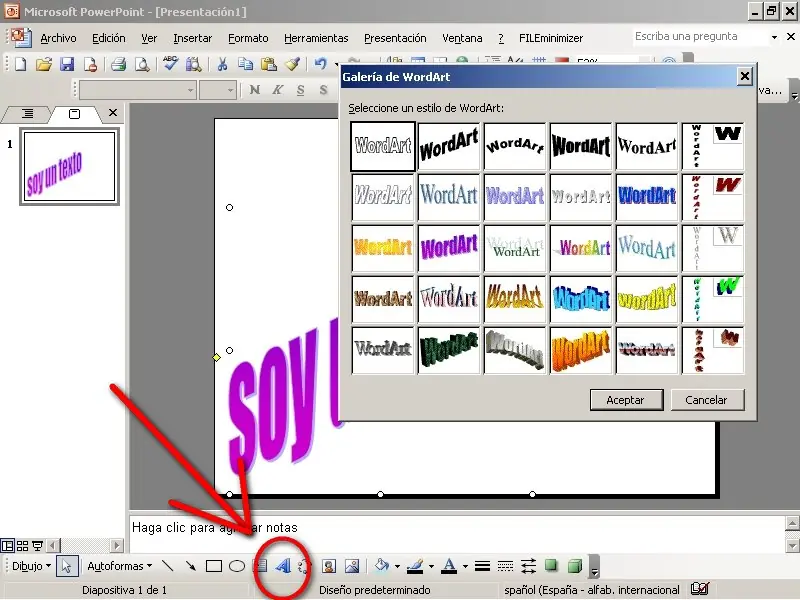800x600 pixels.
Task: Open the Dibujo drawing menu
Action: 31,566
